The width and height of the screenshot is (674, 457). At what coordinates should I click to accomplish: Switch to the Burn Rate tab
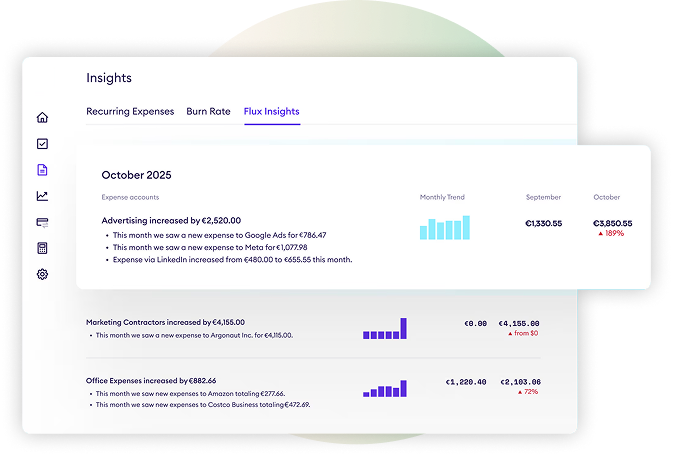pyautogui.click(x=208, y=111)
